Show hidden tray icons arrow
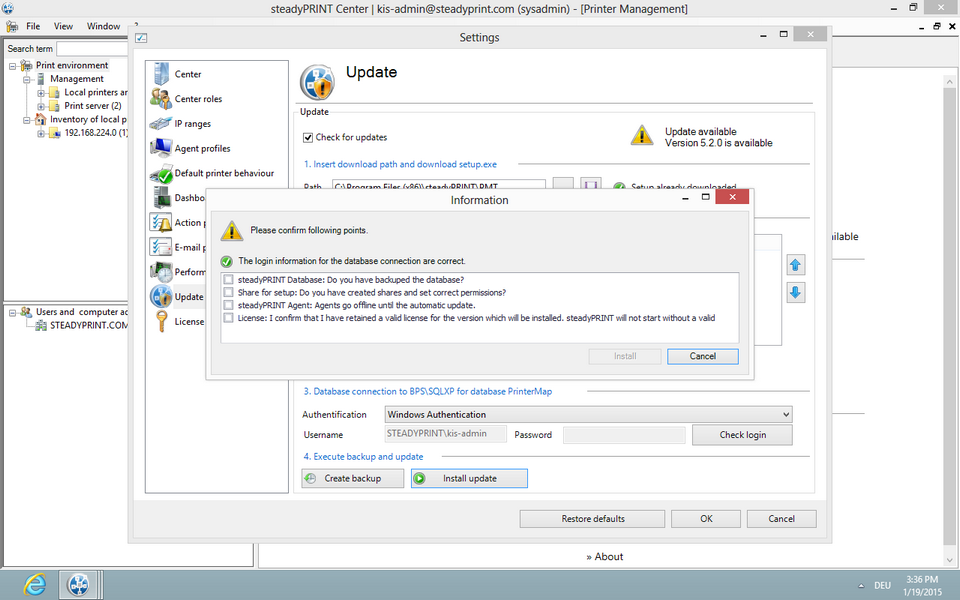Image resolution: width=960 pixels, height=600 pixels. [x=861, y=585]
